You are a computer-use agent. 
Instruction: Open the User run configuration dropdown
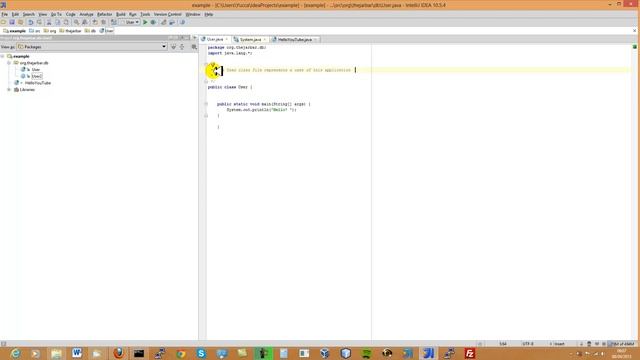pos(130,22)
